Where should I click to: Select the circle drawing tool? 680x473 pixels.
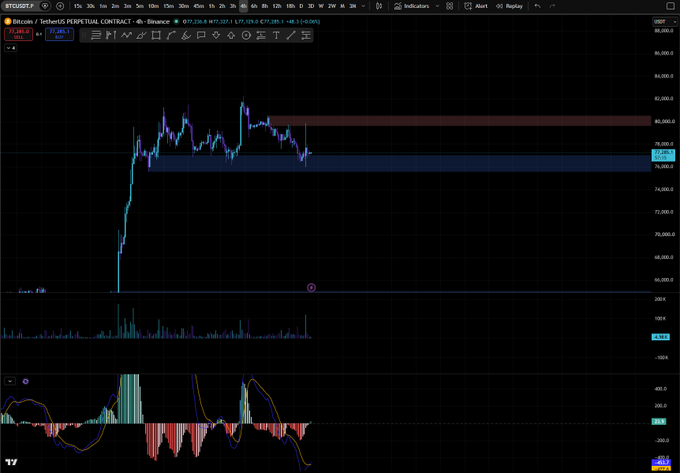coord(246,36)
